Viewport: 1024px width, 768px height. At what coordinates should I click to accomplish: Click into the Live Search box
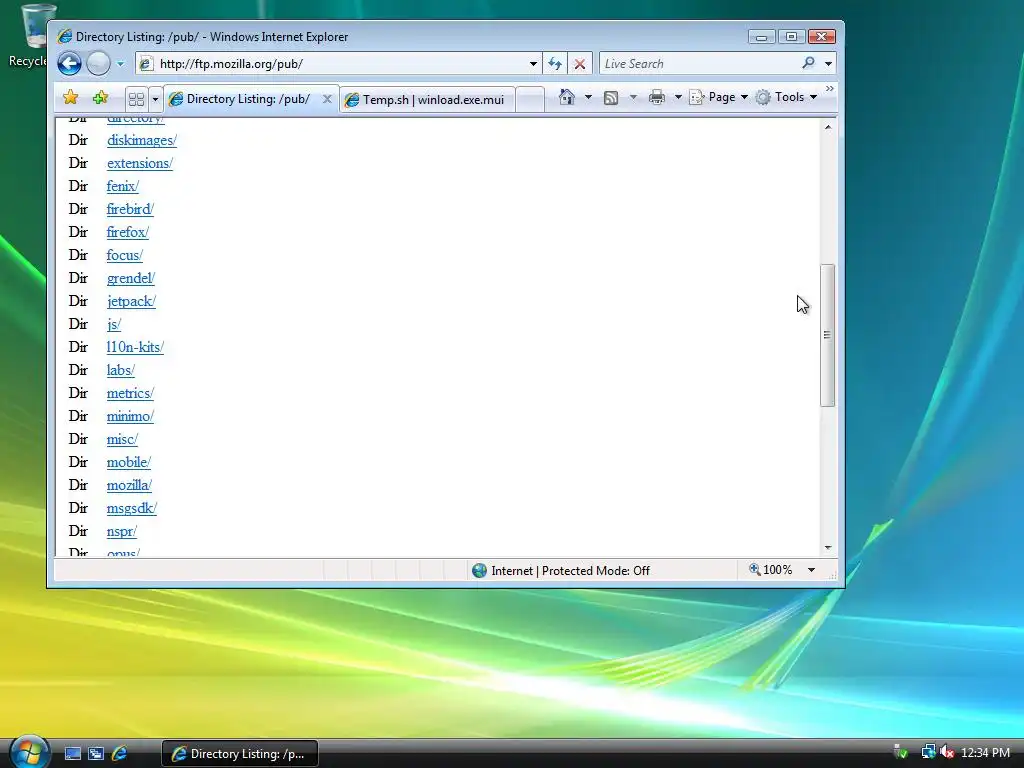pyautogui.click(x=700, y=63)
